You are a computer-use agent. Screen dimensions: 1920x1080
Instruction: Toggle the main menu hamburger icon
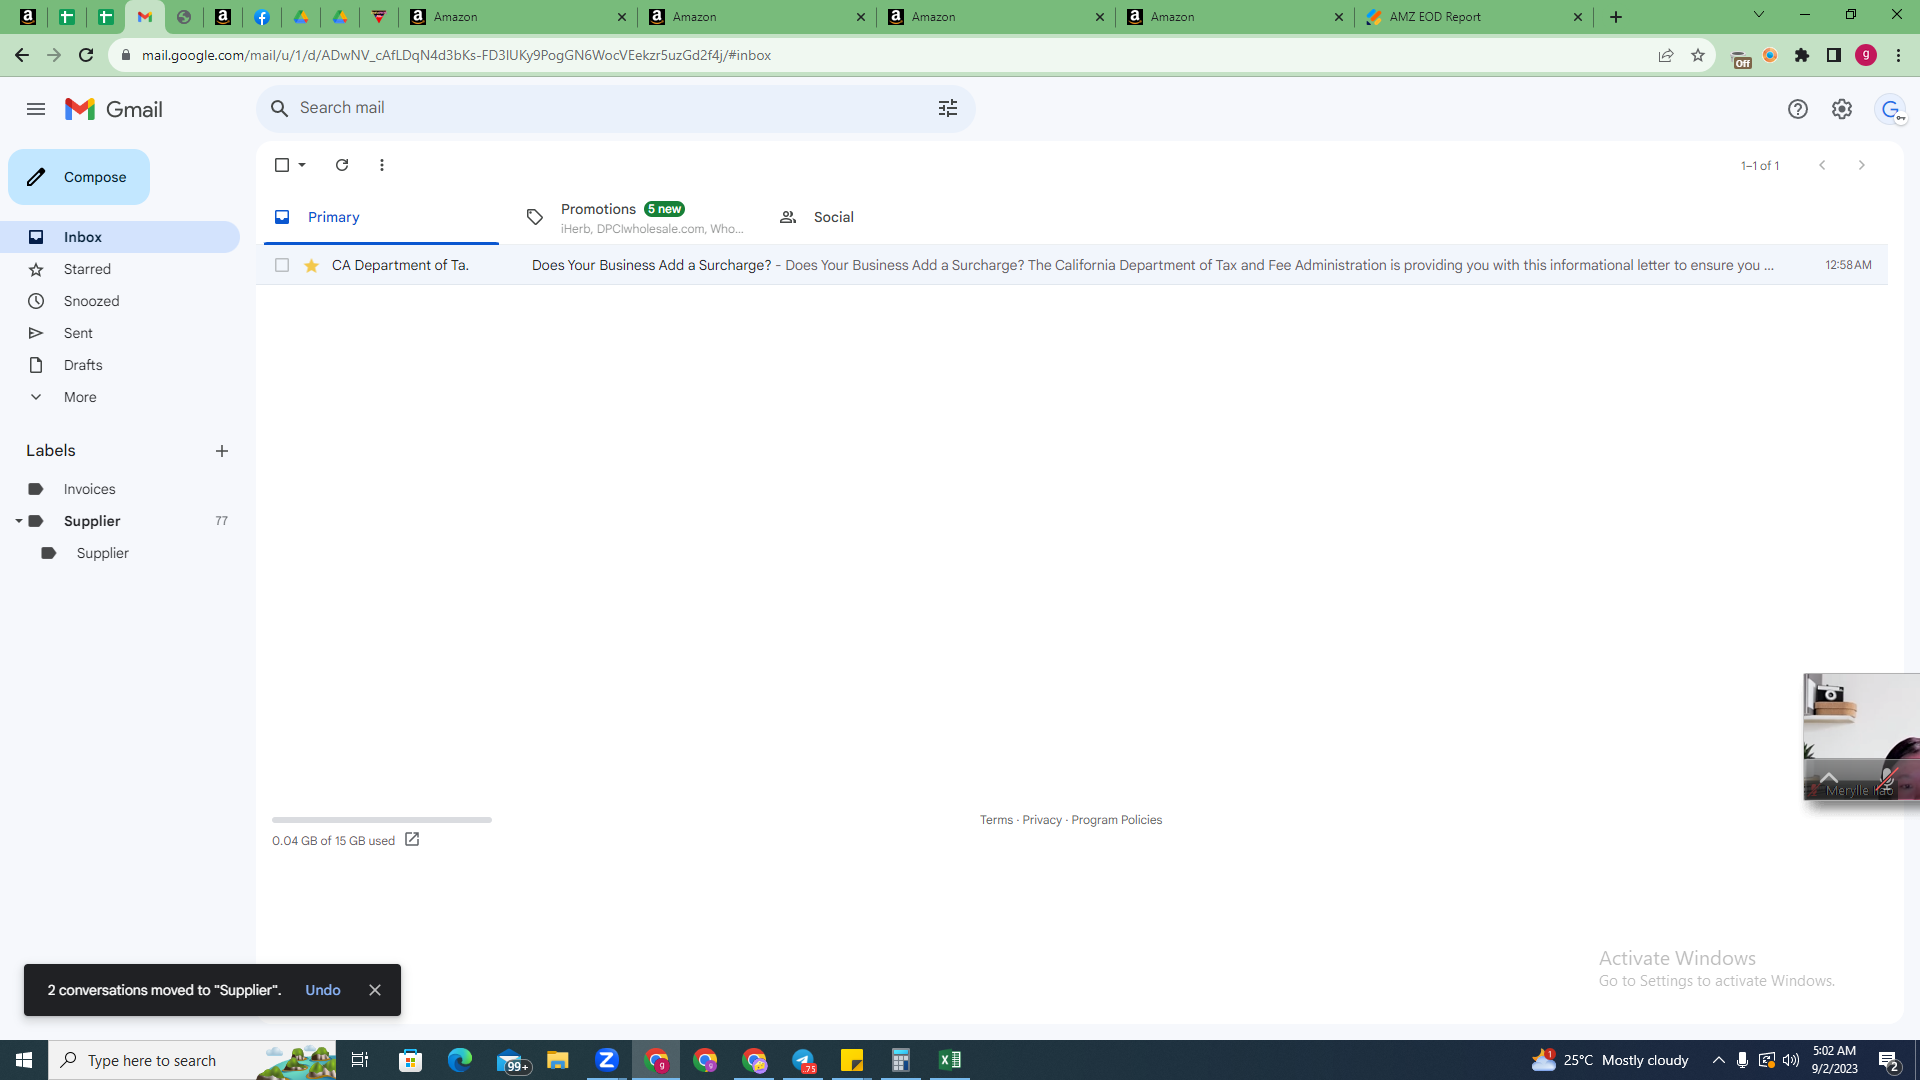[36, 109]
